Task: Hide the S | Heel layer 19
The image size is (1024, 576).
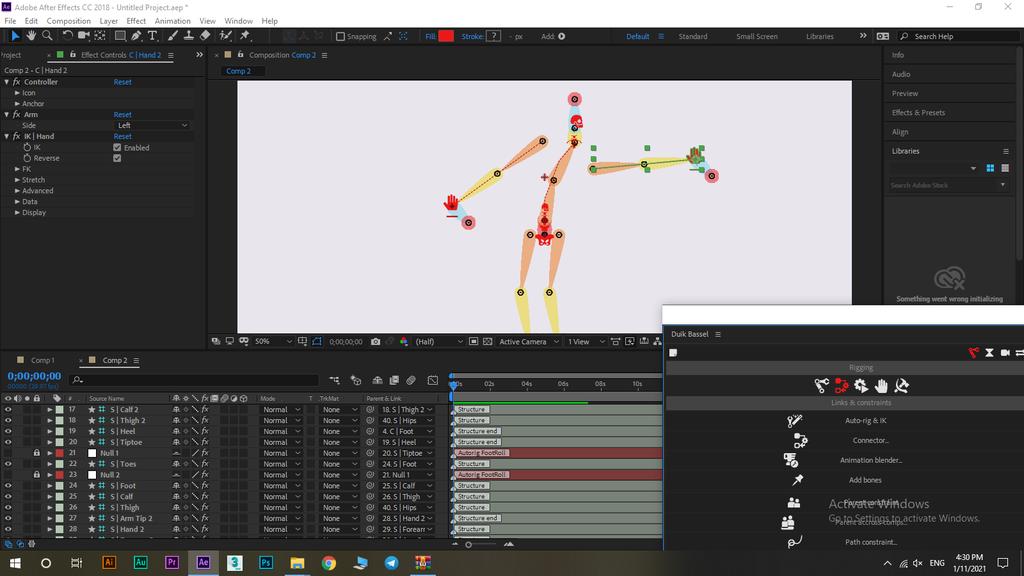Action: coord(8,431)
